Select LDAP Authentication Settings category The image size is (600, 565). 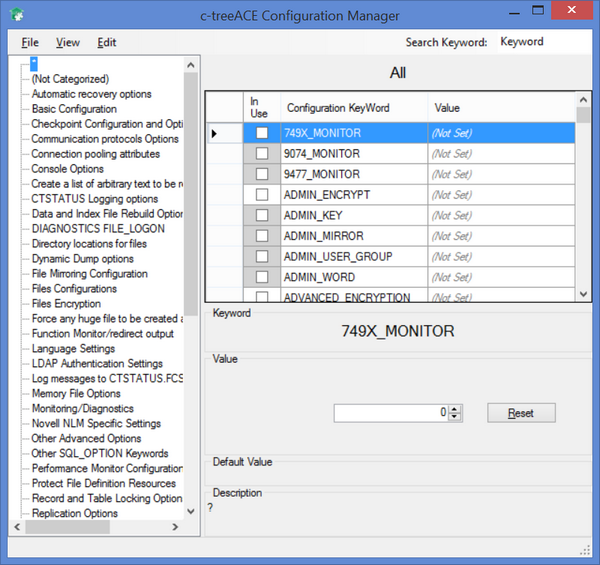[x=97, y=364]
